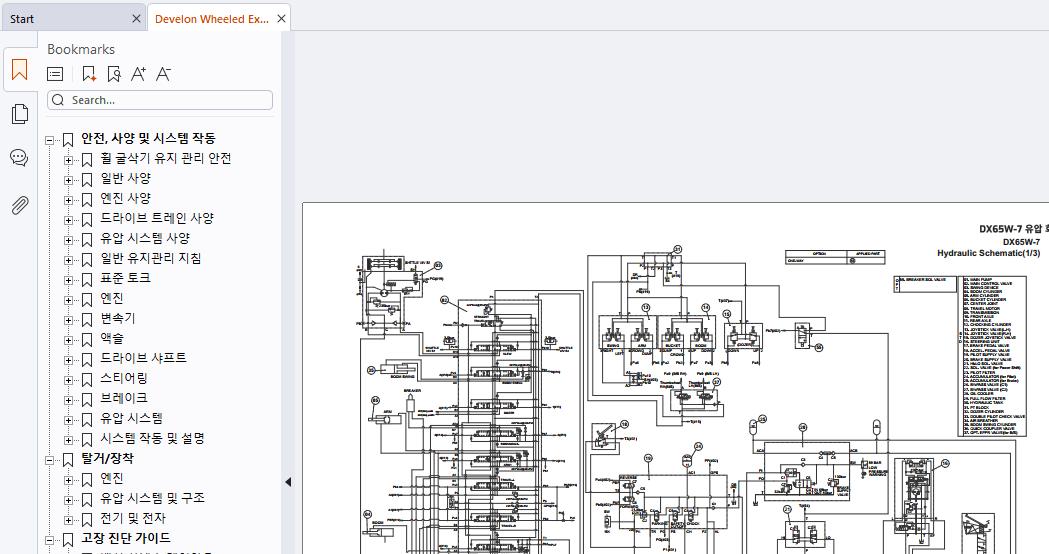This screenshot has height=554, width=1049.
Task: Click the find current bookmark icon
Action: (x=114, y=74)
